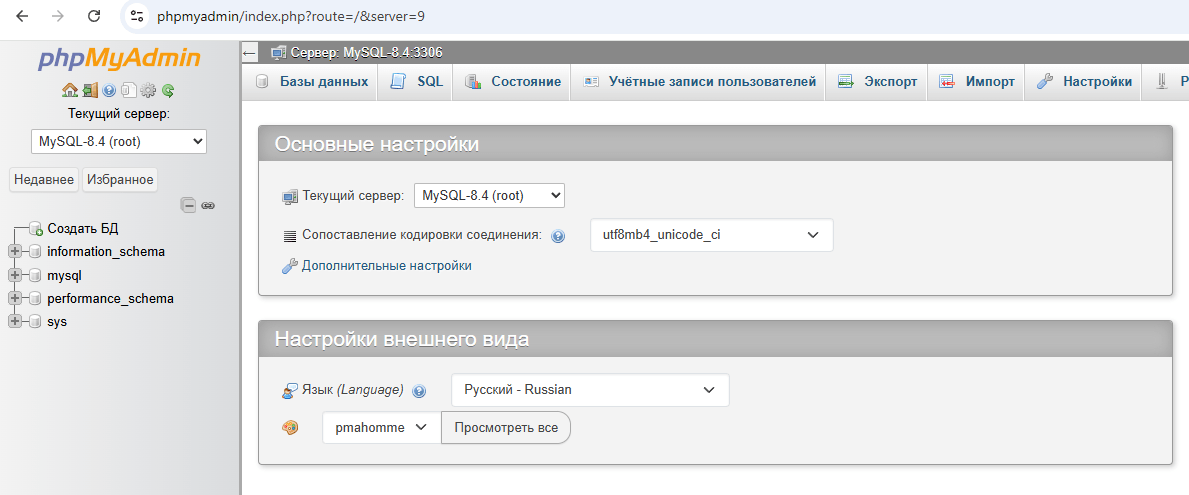Expand the performance_schema tree node

coord(14,299)
